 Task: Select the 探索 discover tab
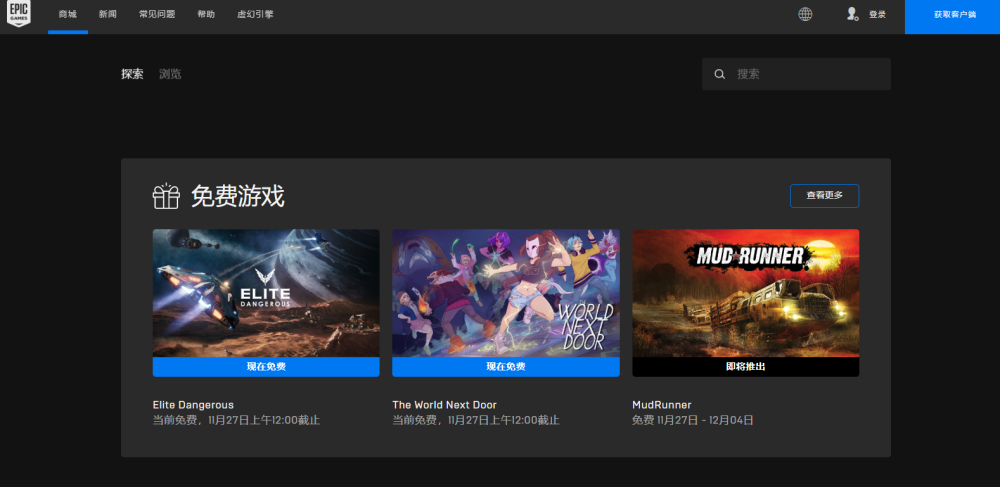point(133,74)
